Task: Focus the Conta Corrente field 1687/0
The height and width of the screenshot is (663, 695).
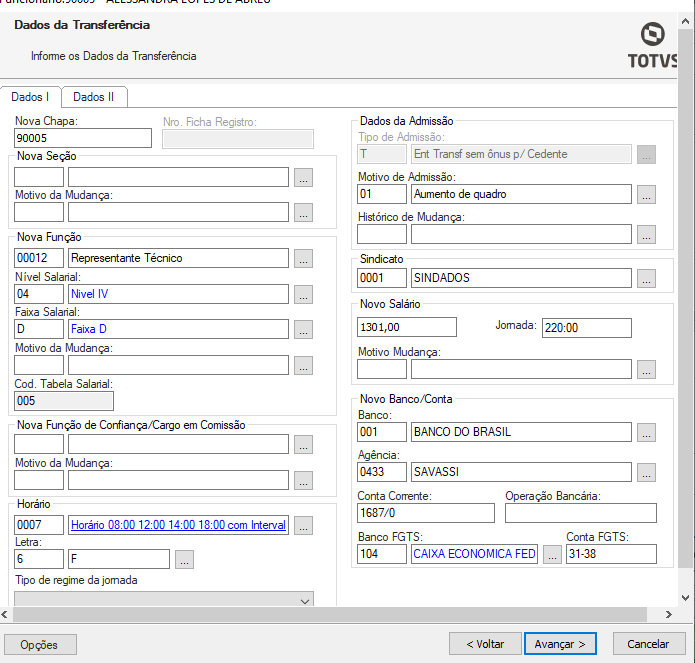Action: tap(426, 513)
